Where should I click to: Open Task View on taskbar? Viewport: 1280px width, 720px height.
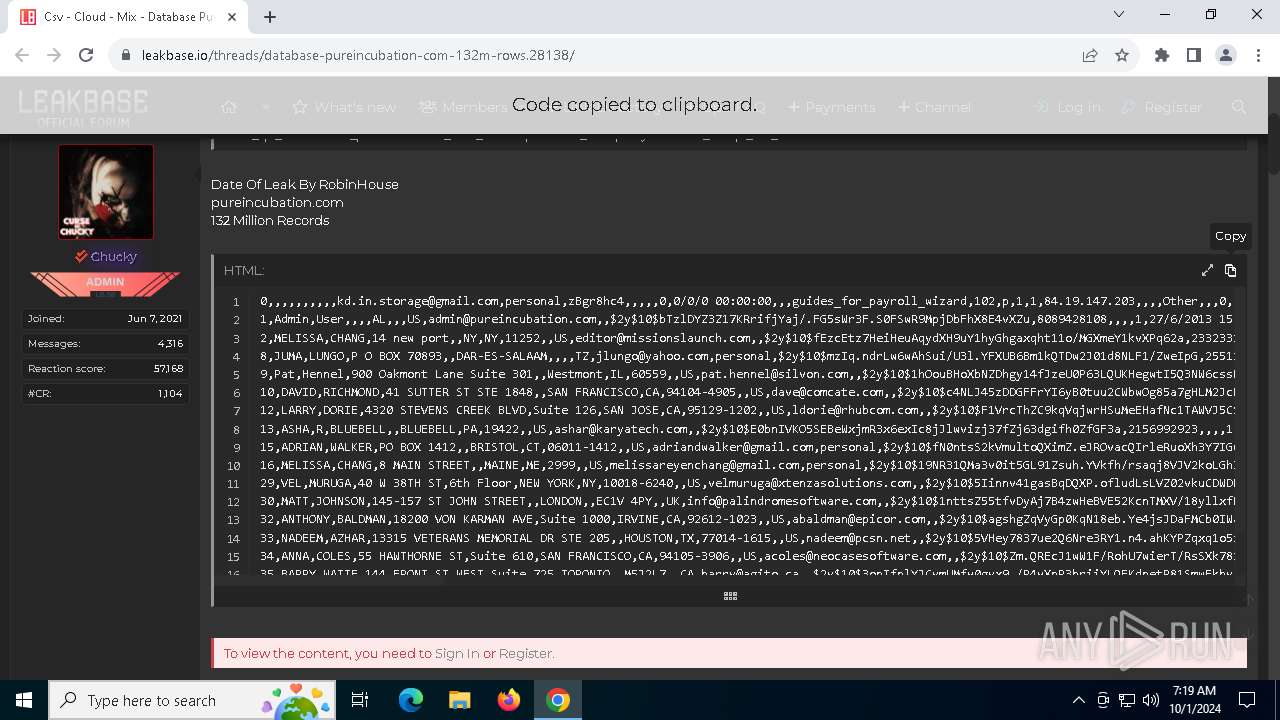pos(361,700)
